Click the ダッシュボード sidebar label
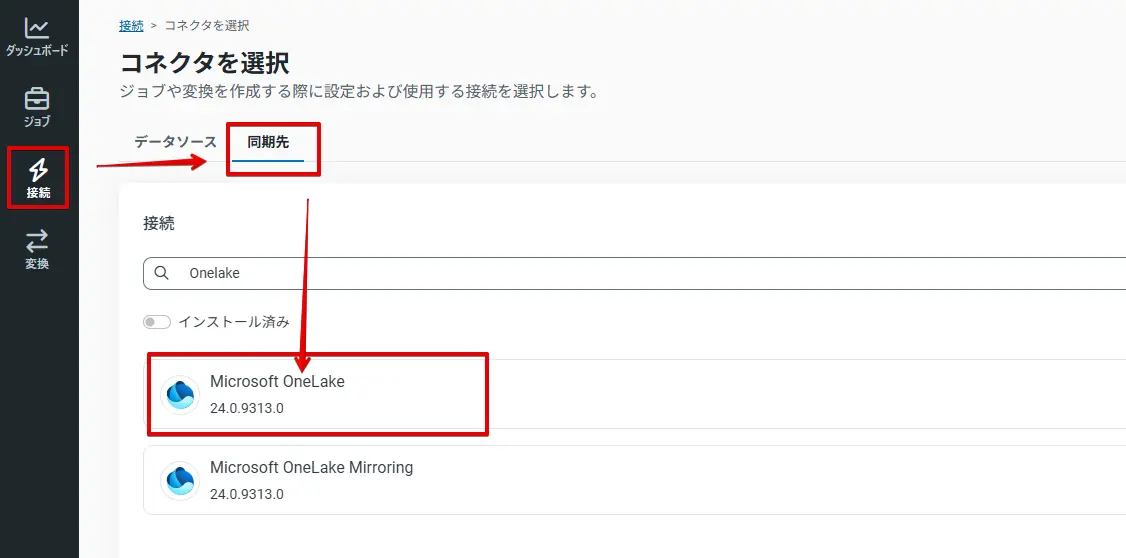The image size is (1126, 558). 37,50
